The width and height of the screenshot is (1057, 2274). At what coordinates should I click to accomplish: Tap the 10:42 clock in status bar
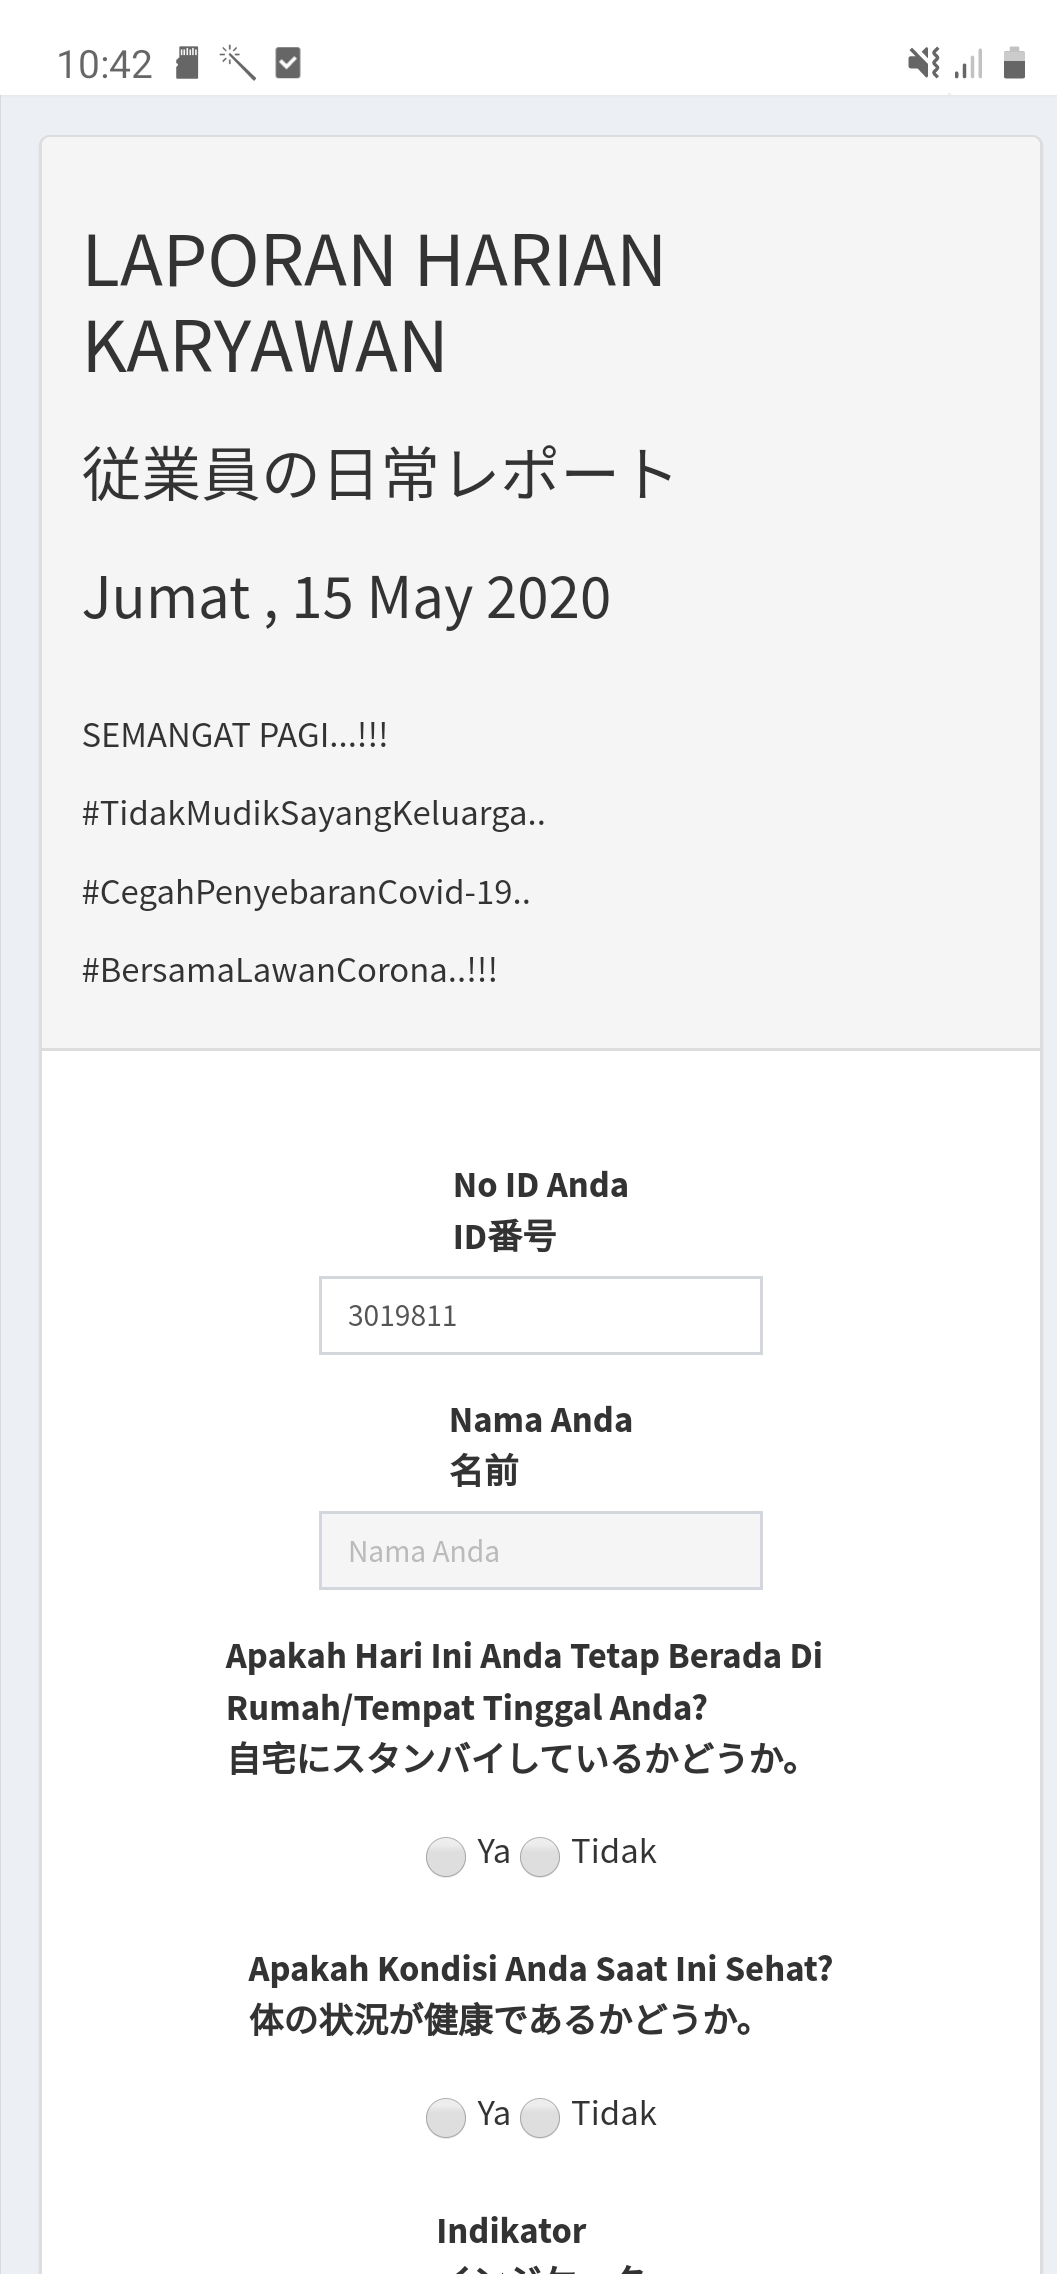[104, 65]
